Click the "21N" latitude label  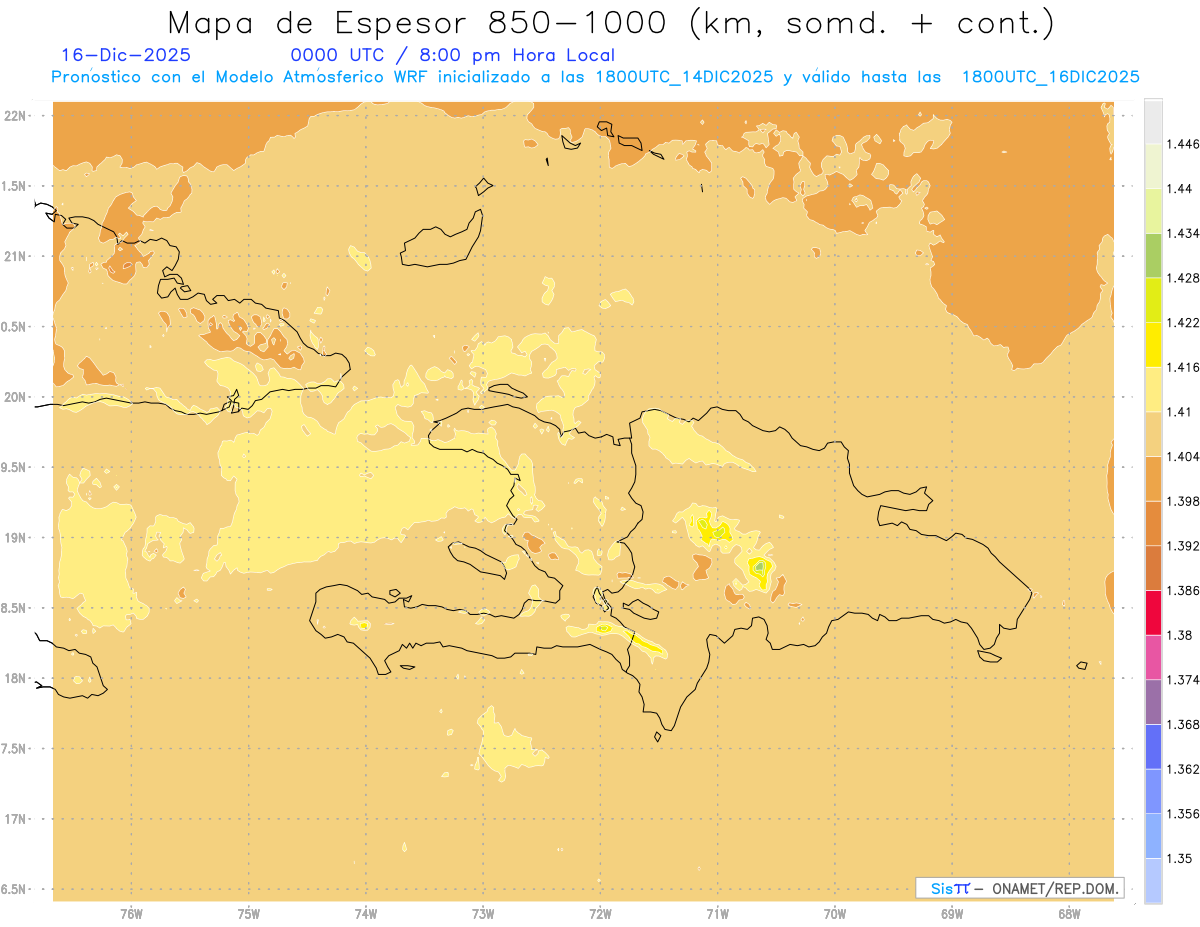[14, 256]
